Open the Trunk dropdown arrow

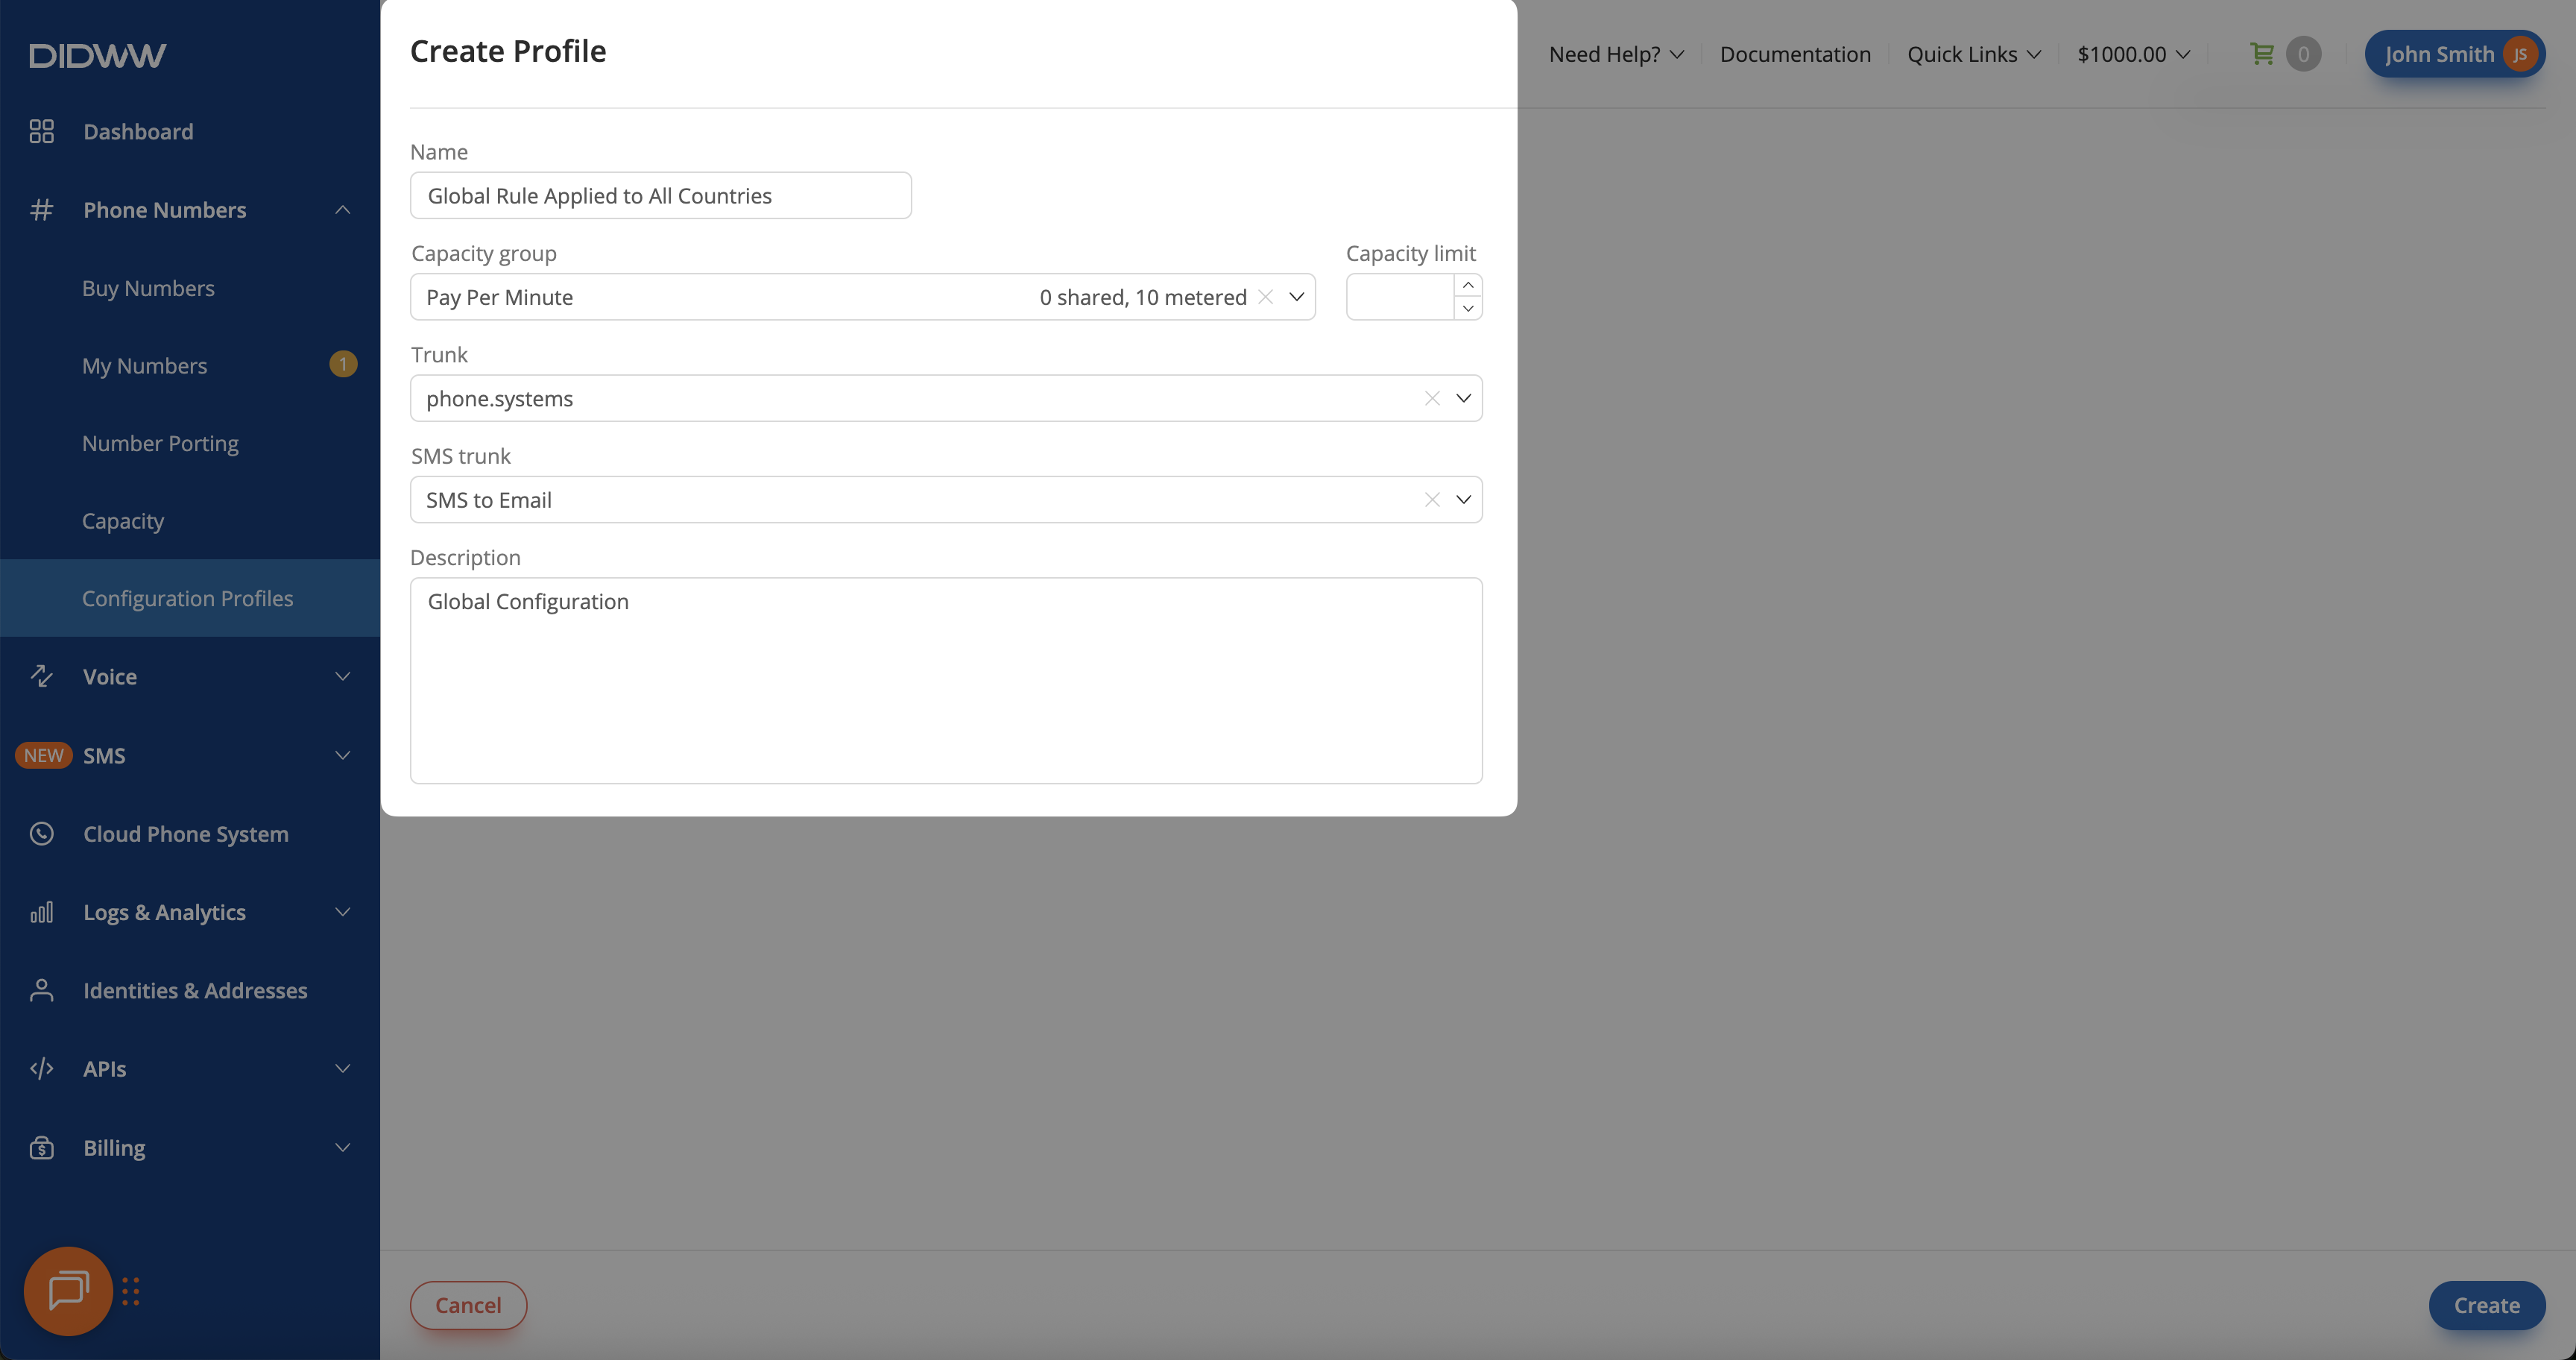1463,398
